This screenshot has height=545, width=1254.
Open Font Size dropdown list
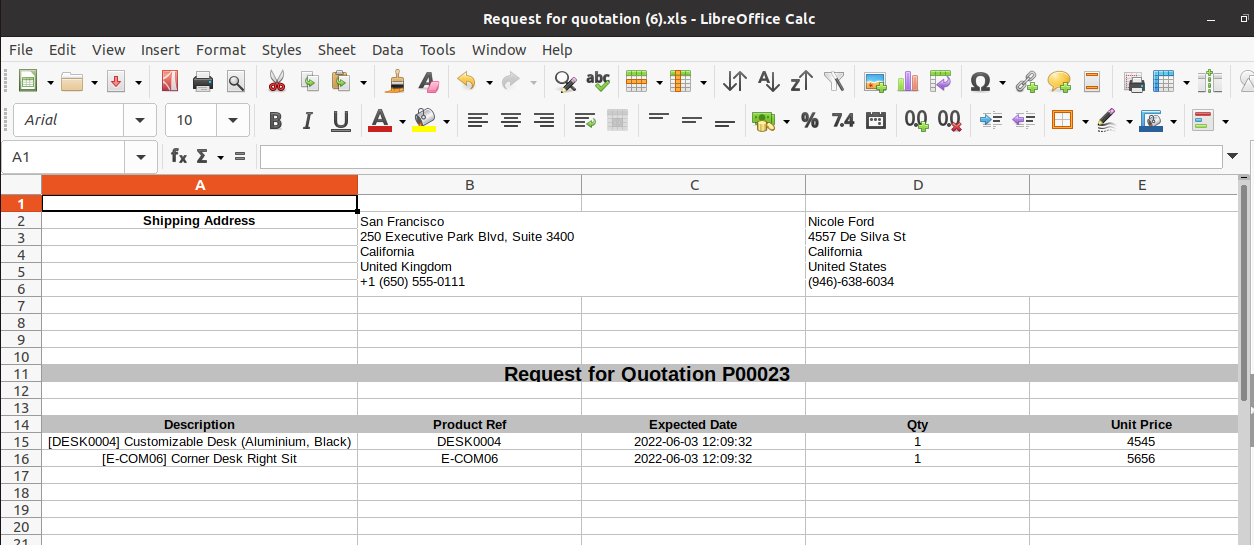click(x=233, y=121)
